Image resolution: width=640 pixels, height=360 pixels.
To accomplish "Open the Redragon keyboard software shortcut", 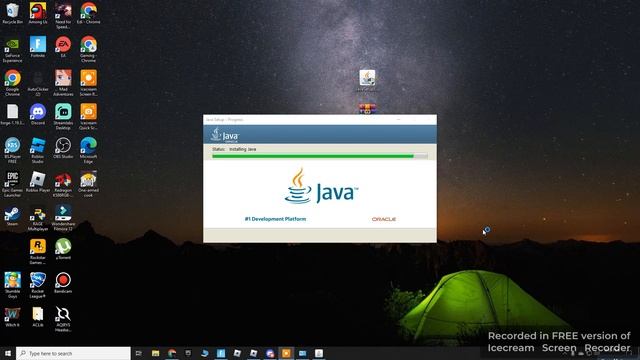I will click(63, 184).
